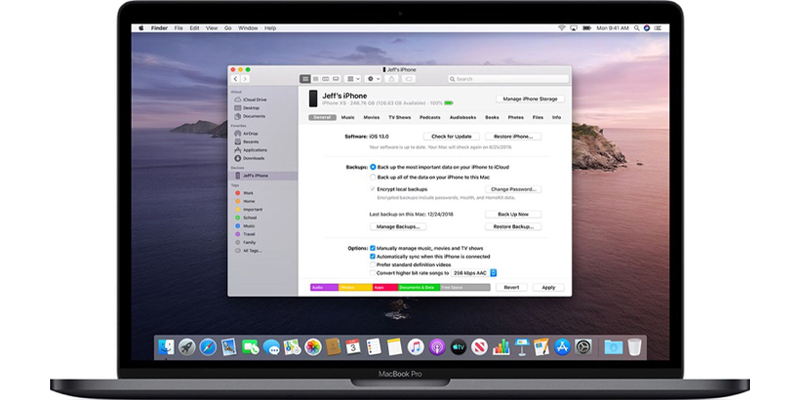The image size is (800, 400).
Task: Click the Finder Search field
Action: (508, 79)
